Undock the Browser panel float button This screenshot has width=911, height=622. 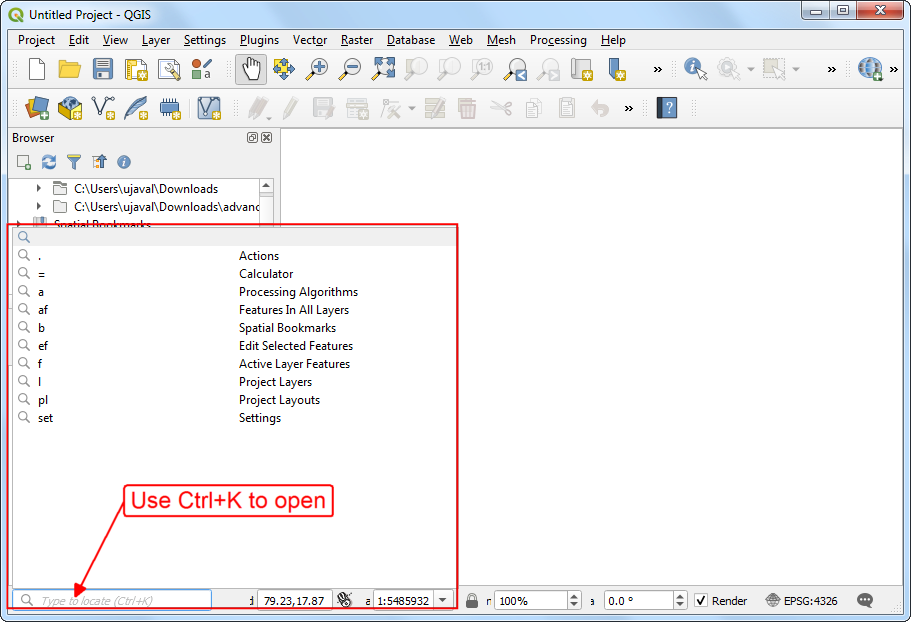(x=252, y=138)
